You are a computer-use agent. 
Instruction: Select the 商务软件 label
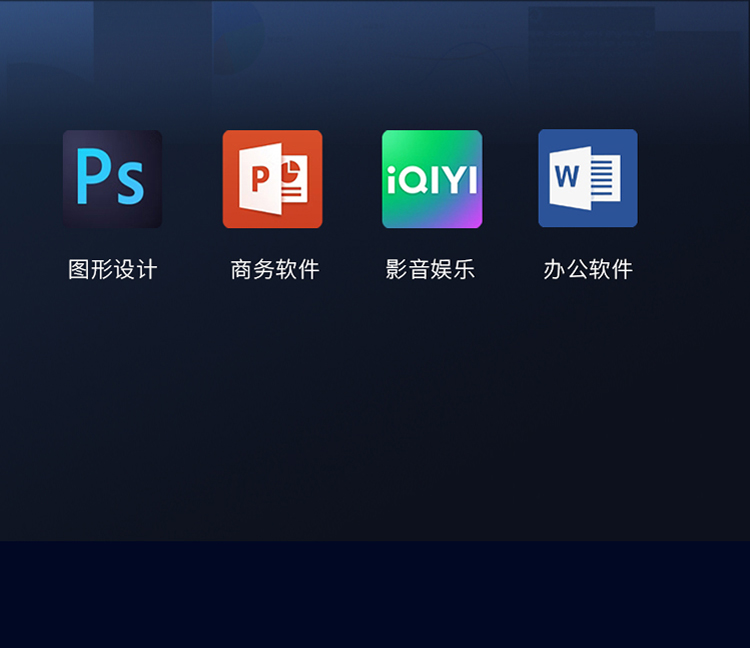(x=275, y=269)
